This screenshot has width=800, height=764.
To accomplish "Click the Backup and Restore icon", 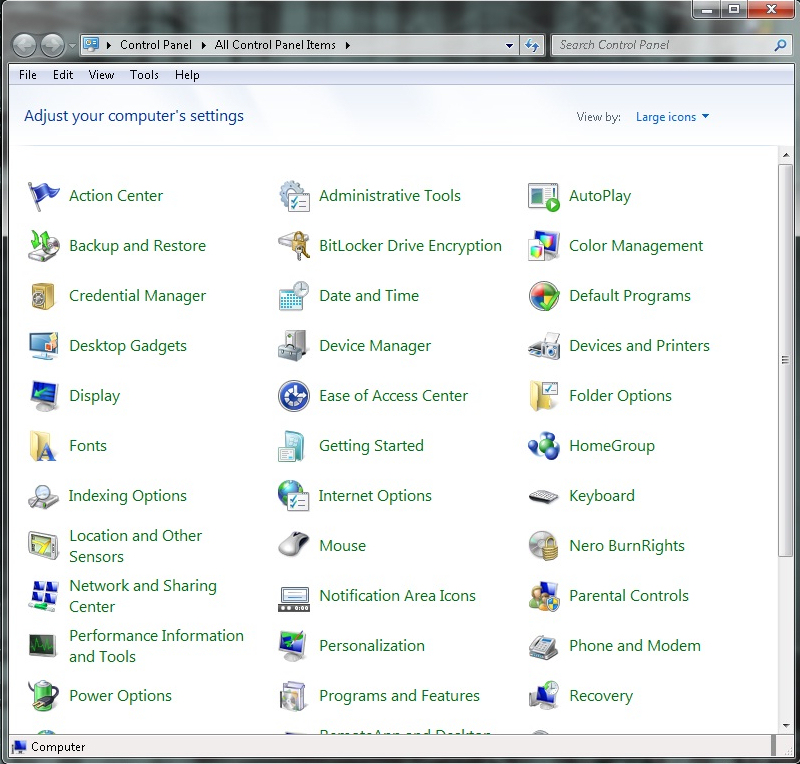I will (x=43, y=246).
